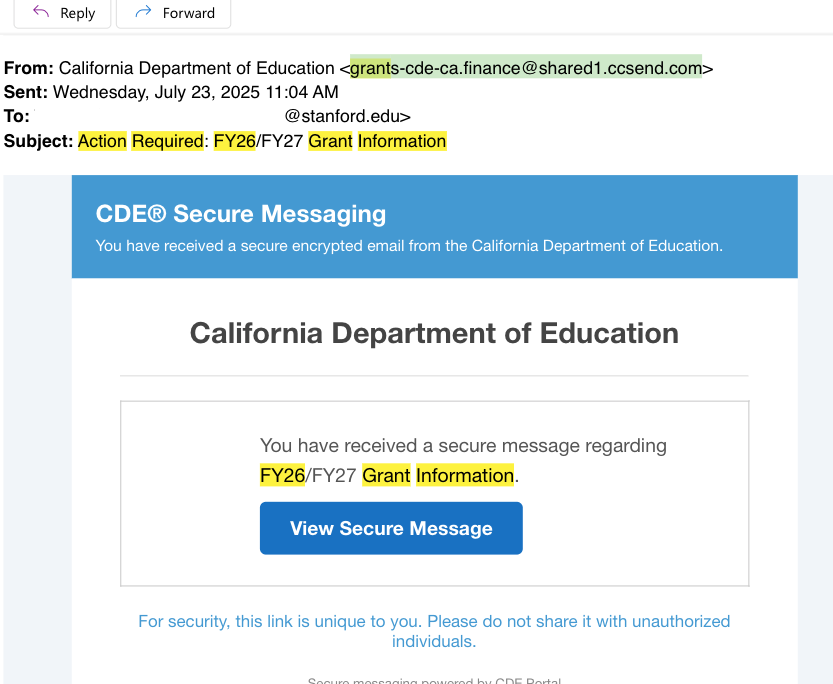Click the security notice link text
833x684 pixels.
(433, 630)
